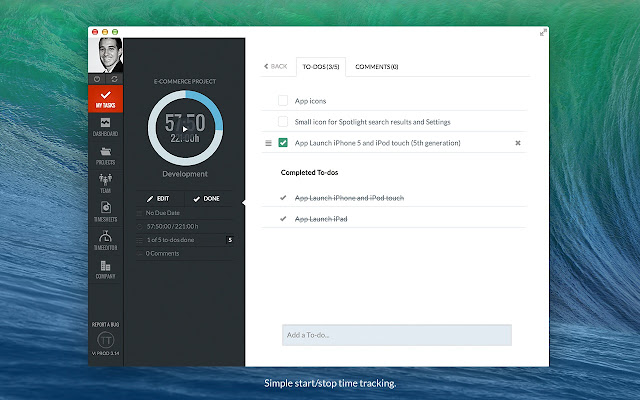The width and height of the screenshot is (640, 400).
Task: Open the Time Editor icon
Action: pos(105,240)
